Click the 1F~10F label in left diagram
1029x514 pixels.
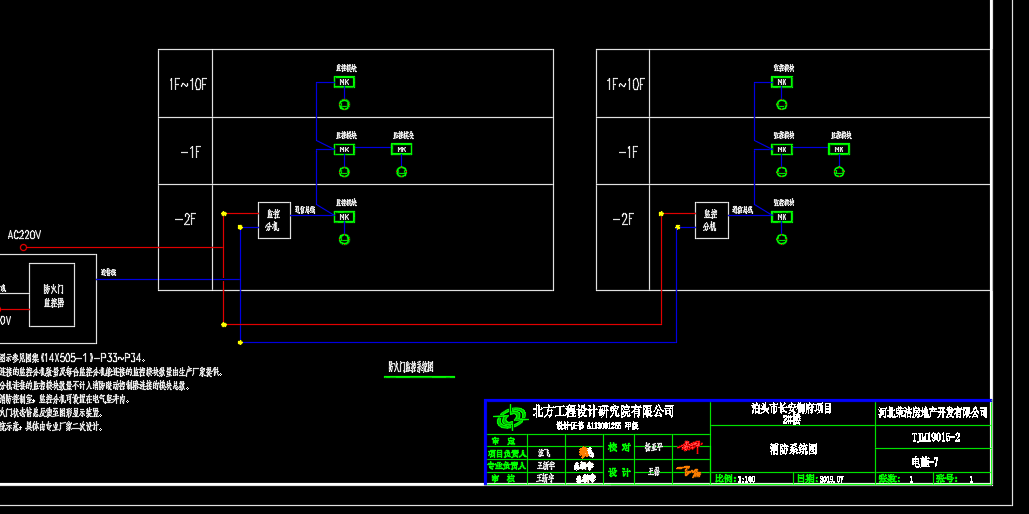coord(186,84)
